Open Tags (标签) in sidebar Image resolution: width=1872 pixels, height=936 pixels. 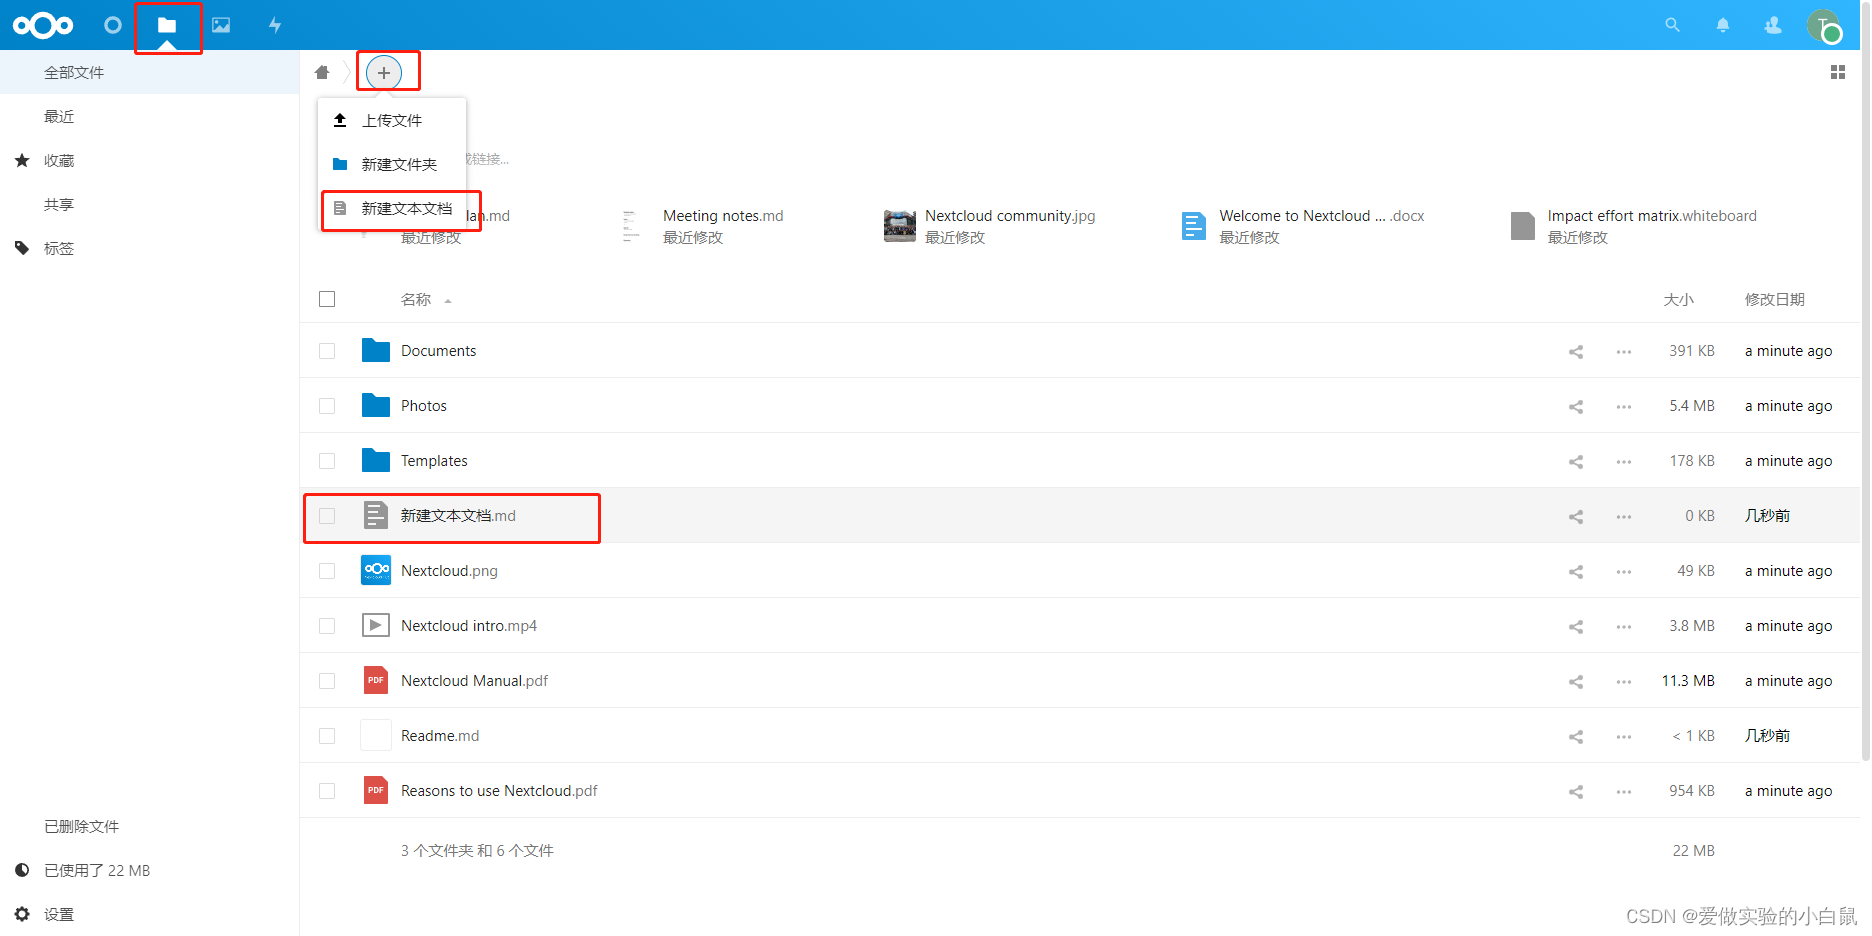coord(149,248)
